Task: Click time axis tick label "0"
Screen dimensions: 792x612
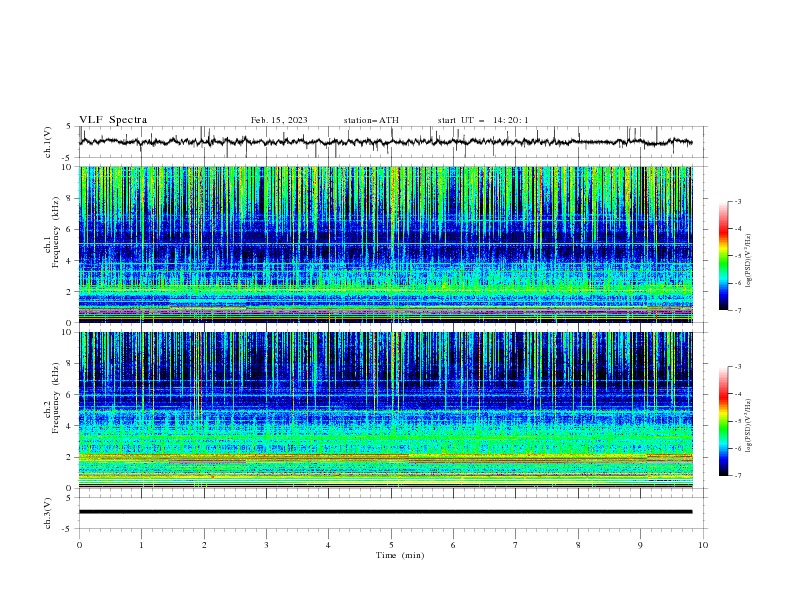Action: coord(79,545)
